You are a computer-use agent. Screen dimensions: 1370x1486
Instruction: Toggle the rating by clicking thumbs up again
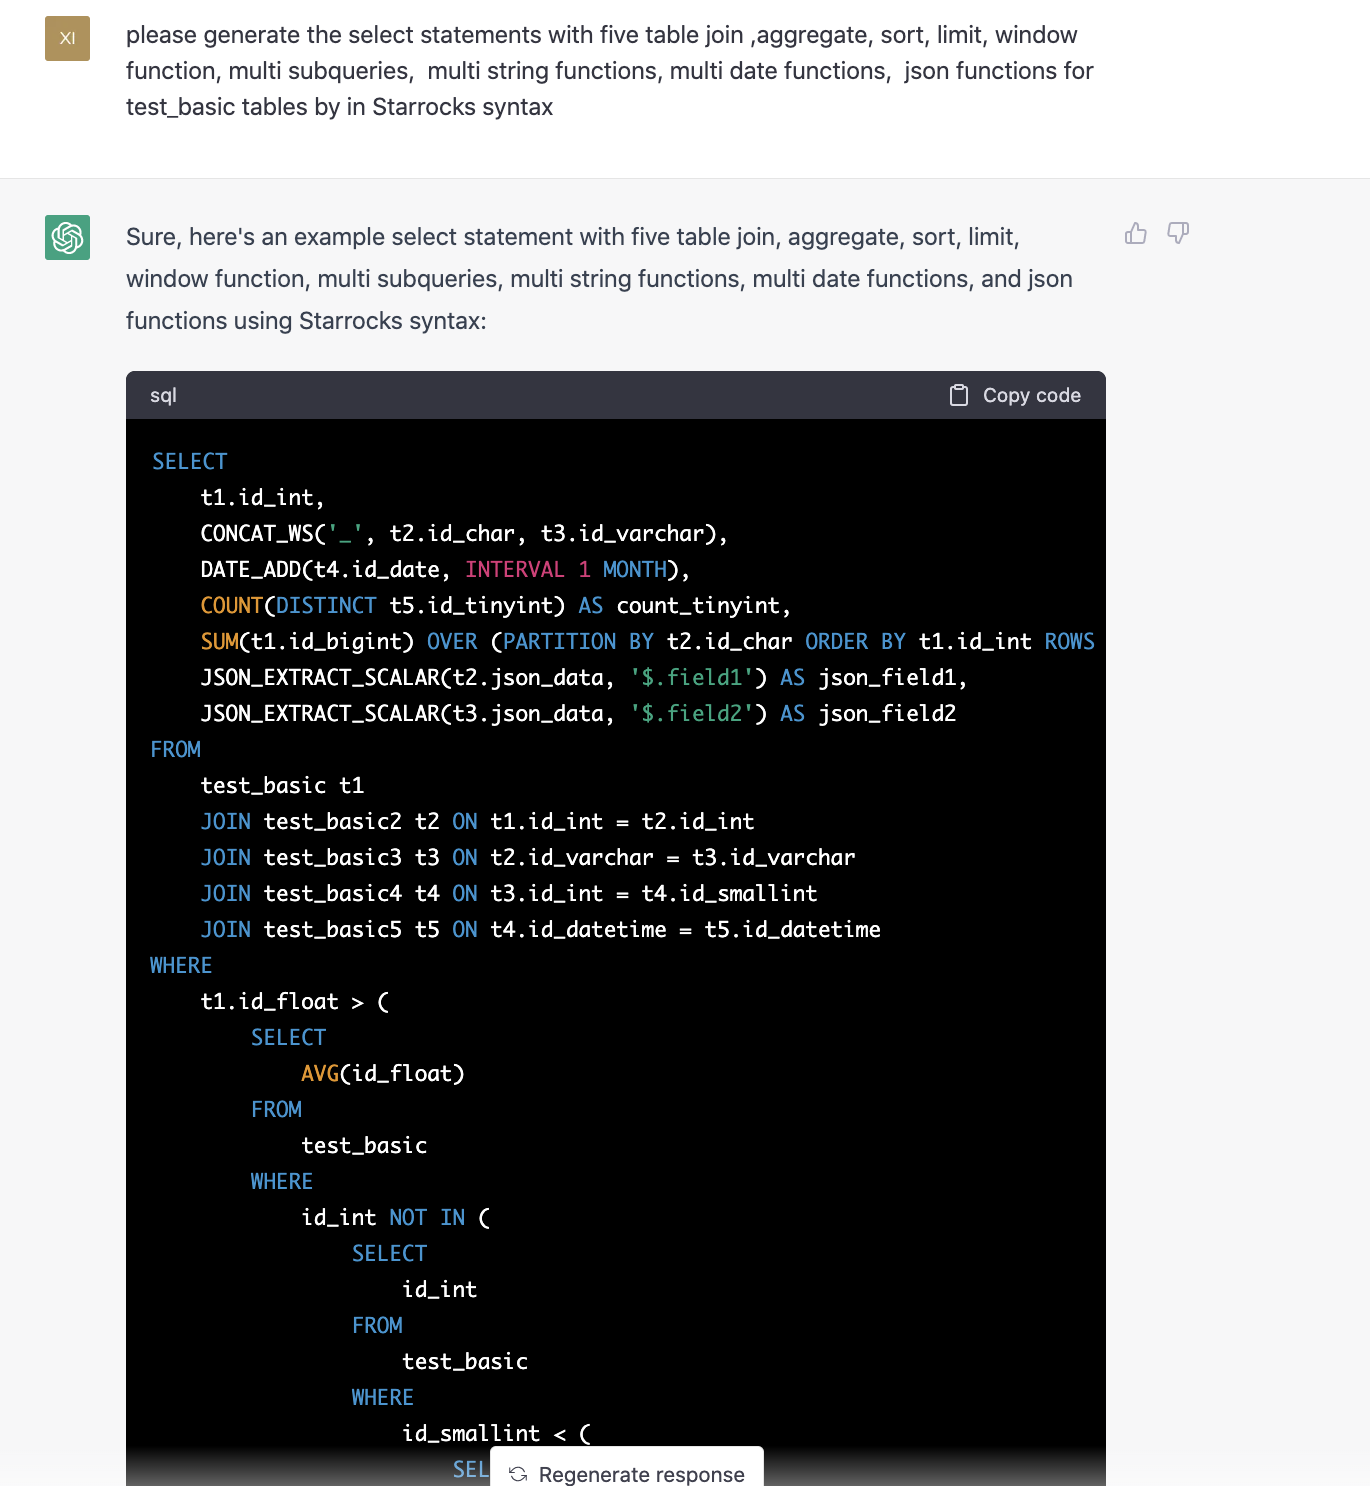click(1135, 233)
